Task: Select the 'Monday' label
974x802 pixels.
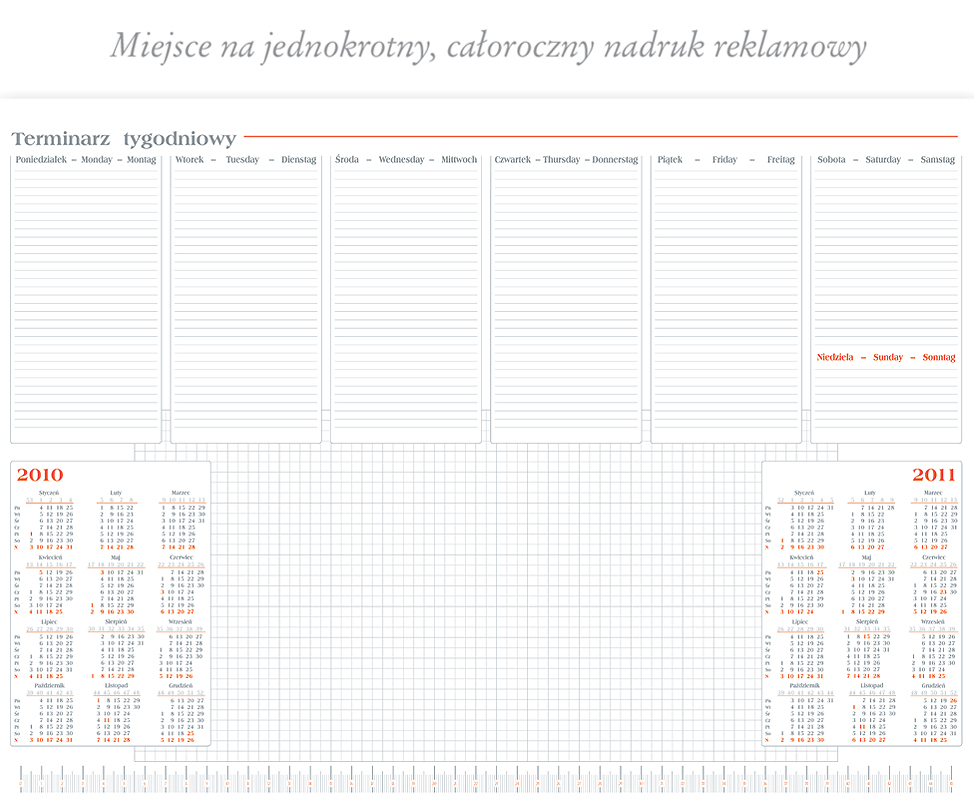Action: [x=97, y=160]
